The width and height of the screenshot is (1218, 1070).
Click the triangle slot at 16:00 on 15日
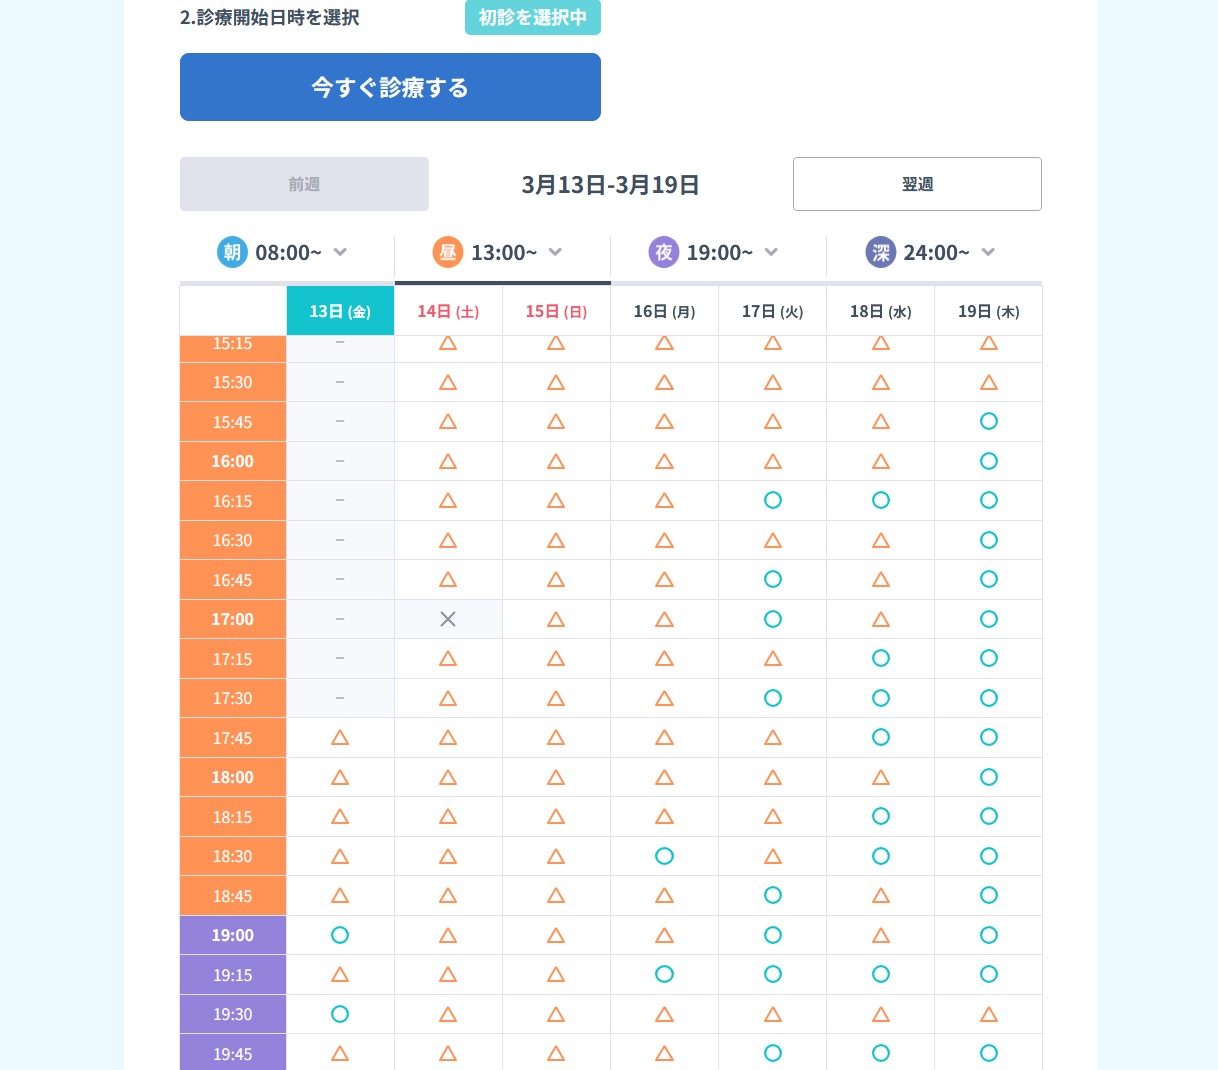tap(556, 461)
